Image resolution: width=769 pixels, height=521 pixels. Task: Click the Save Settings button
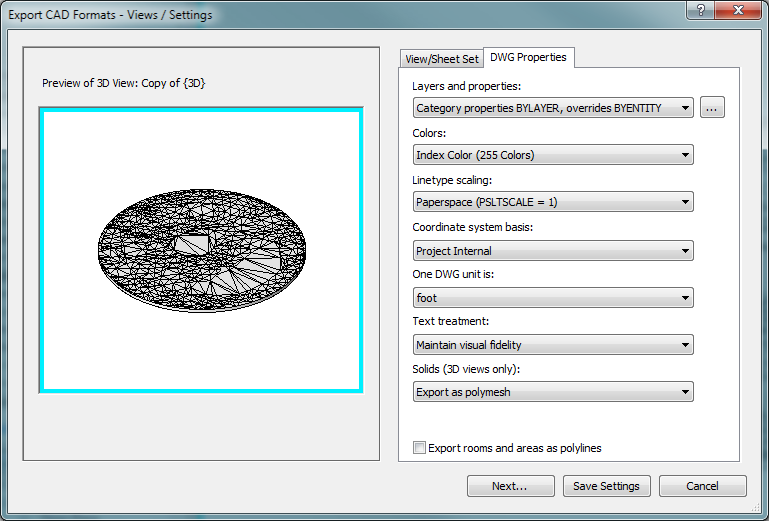[x=606, y=486]
